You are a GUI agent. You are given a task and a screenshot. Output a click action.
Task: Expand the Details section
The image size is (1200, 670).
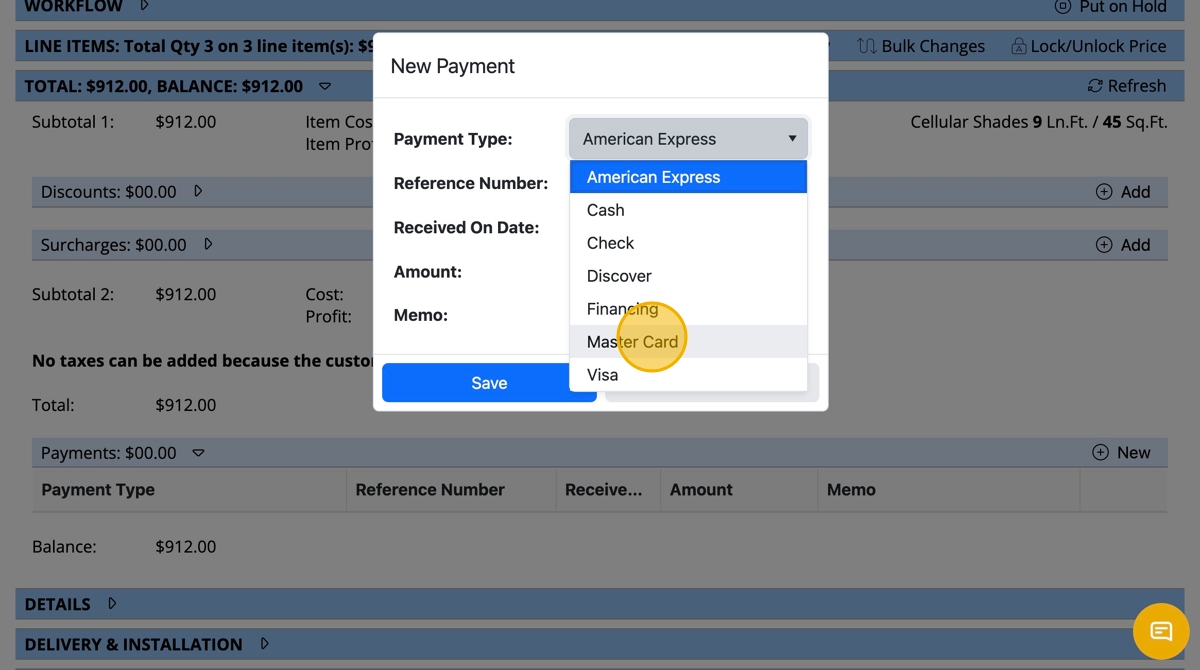coord(112,604)
